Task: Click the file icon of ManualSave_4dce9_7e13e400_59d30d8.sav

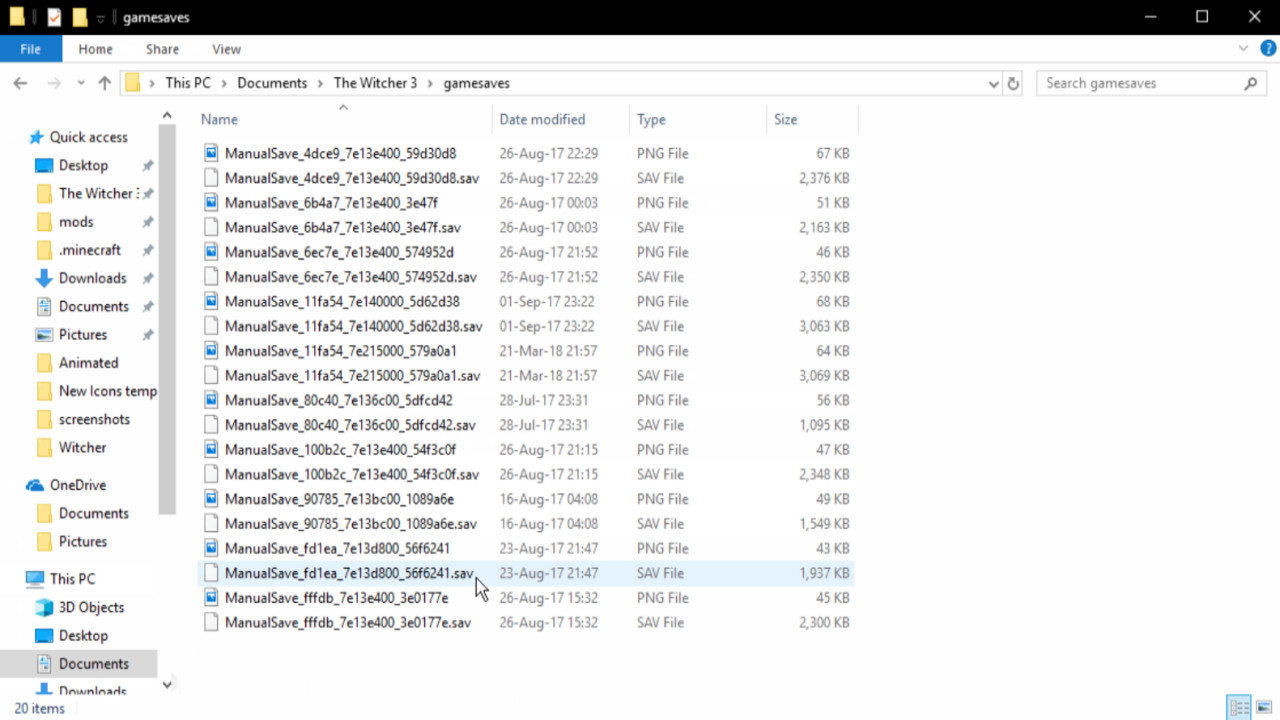Action: [211, 178]
